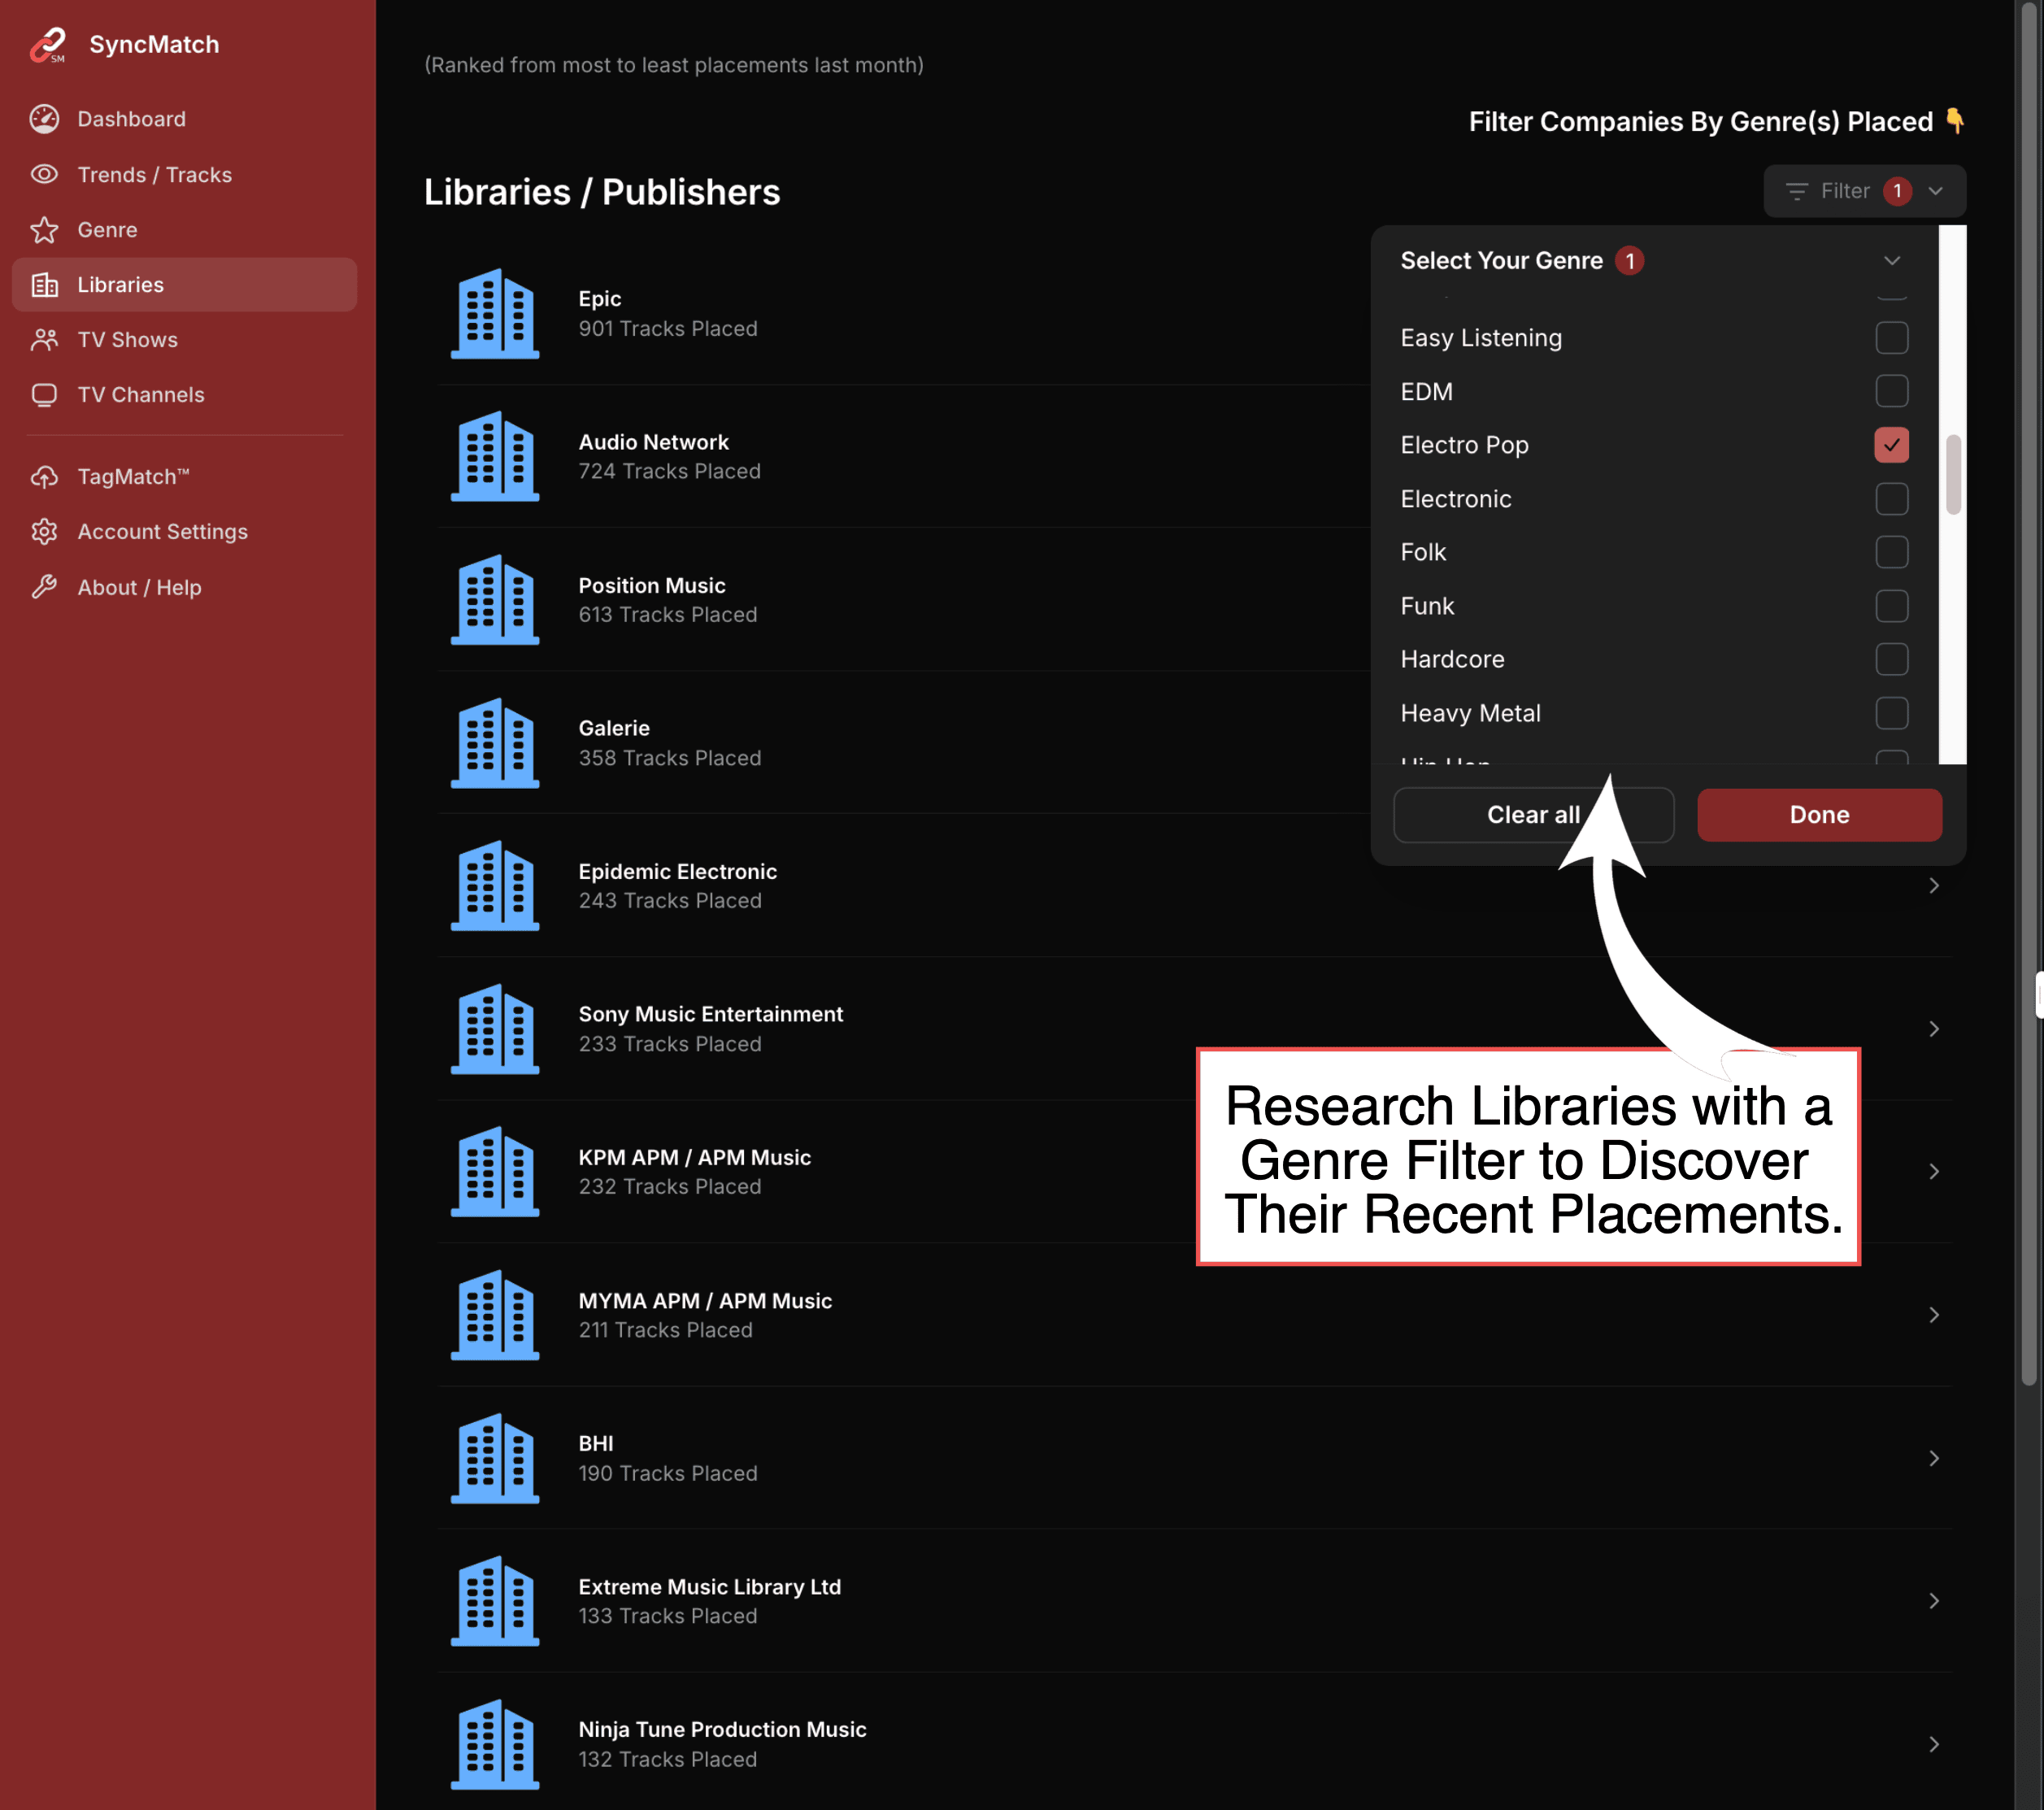Check the Electronic genre checkbox
Screen dimensions: 2044x1810
pyautogui.click(x=1892, y=498)
